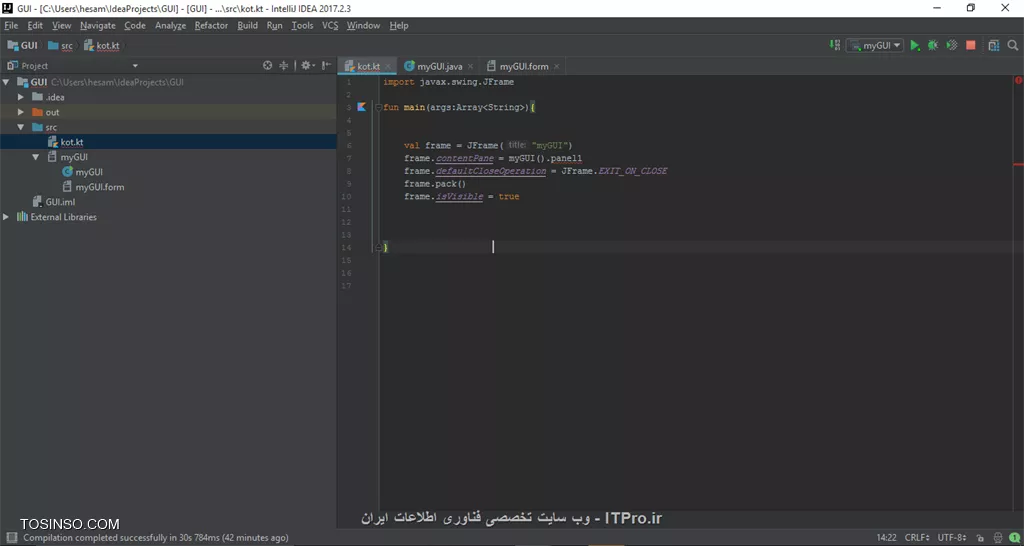The height and width of the screenshot is (546, 1024).
Task: Expand the out folder arrow
Action: click(21, 112)
